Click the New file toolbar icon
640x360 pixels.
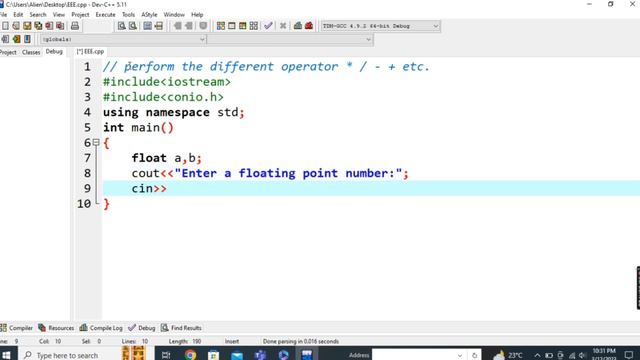click(5, 26)
